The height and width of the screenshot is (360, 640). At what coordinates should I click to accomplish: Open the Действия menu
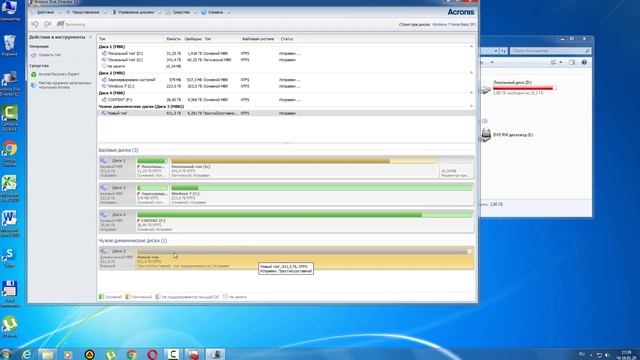[45, 12]
